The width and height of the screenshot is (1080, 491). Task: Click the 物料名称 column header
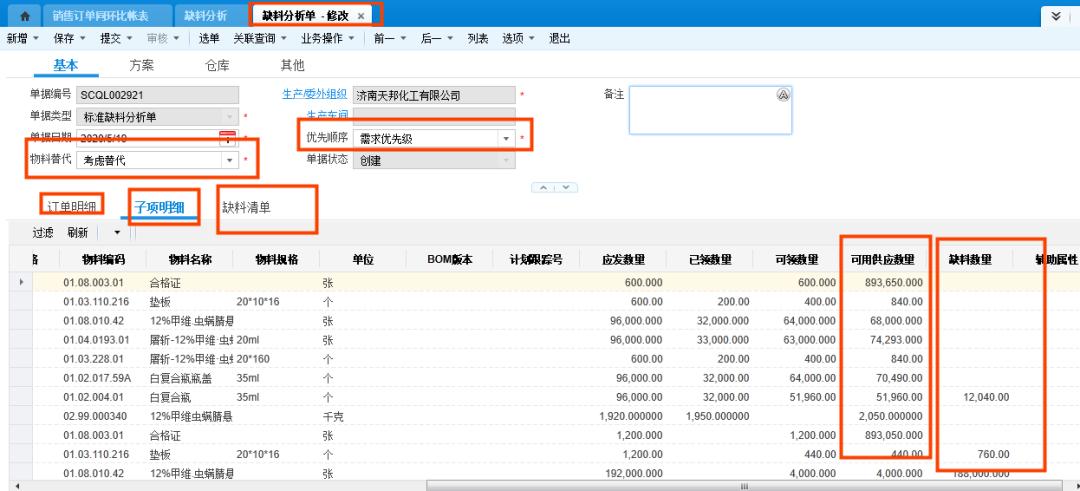(190, 260)
